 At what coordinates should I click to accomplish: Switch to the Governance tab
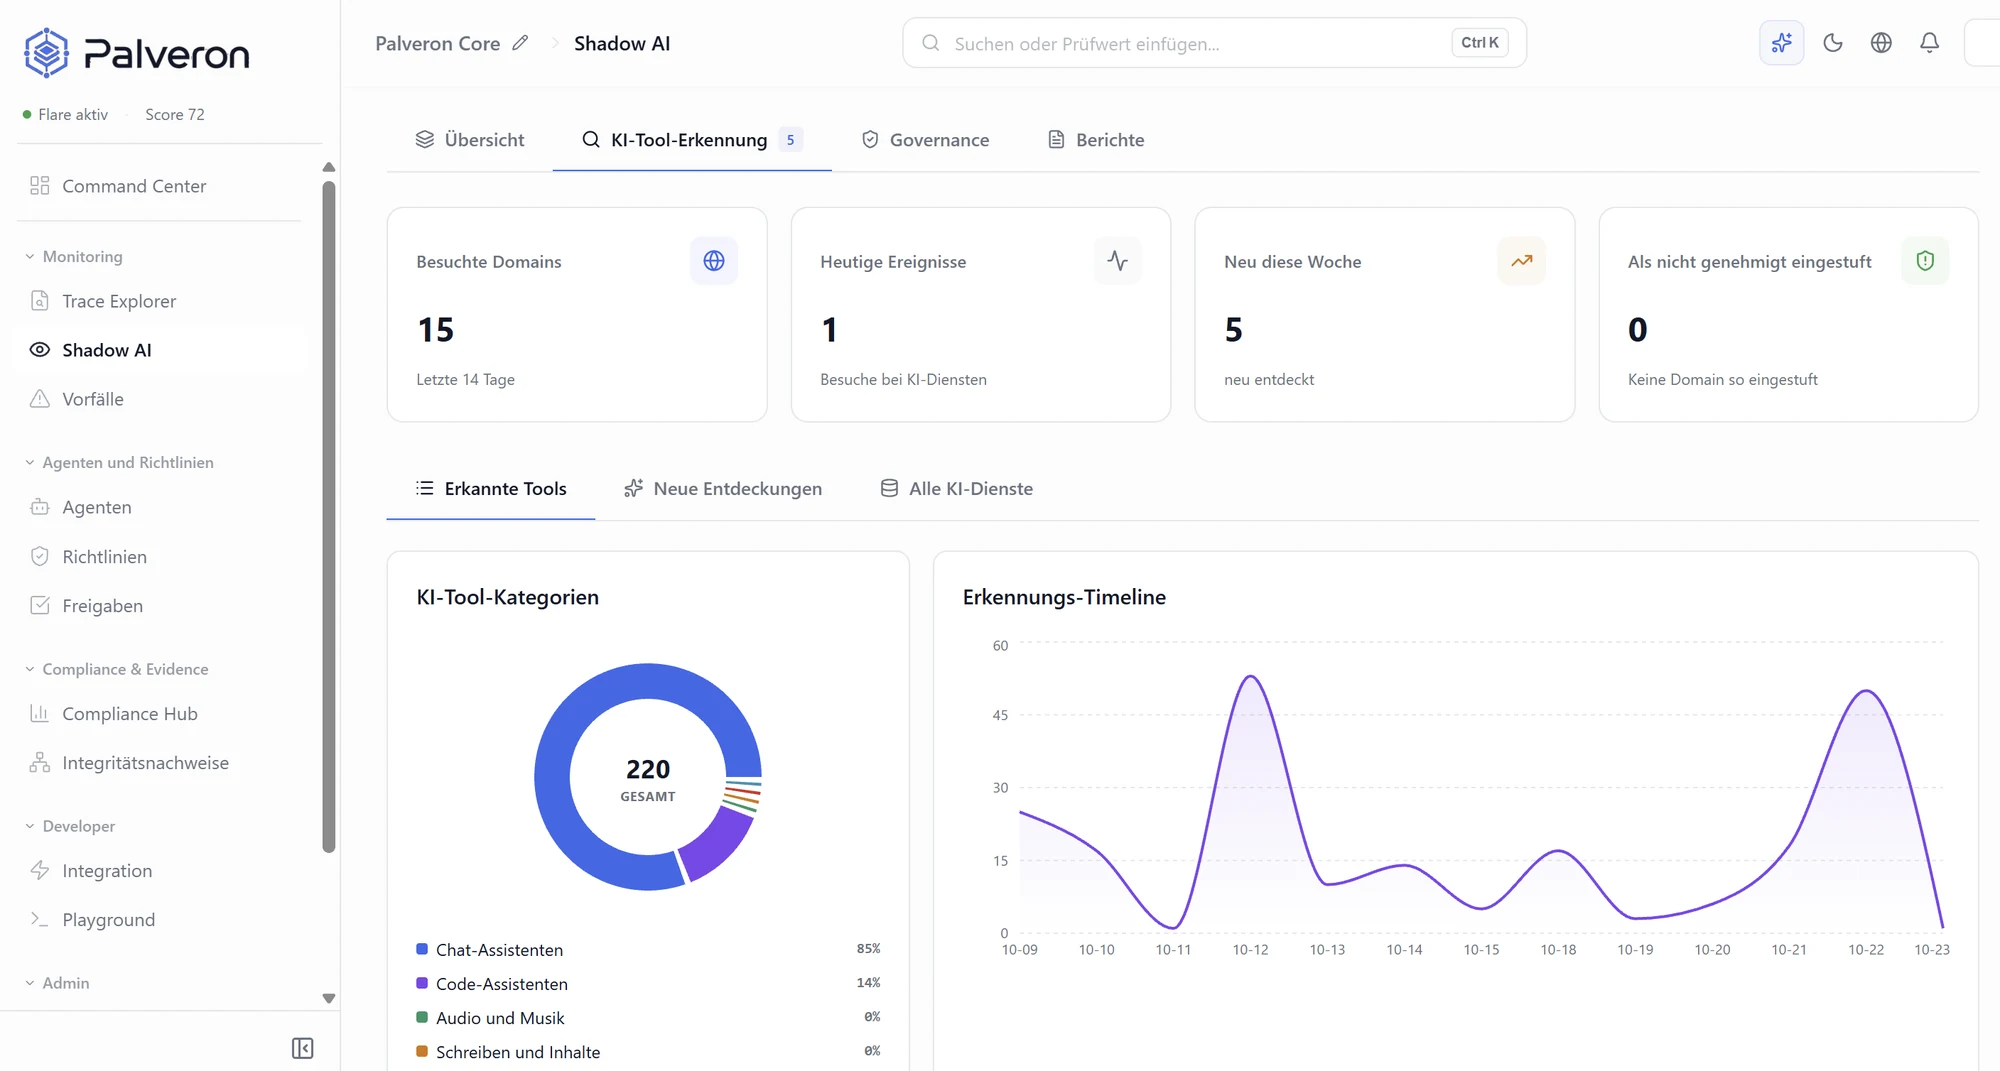[926, 140]
